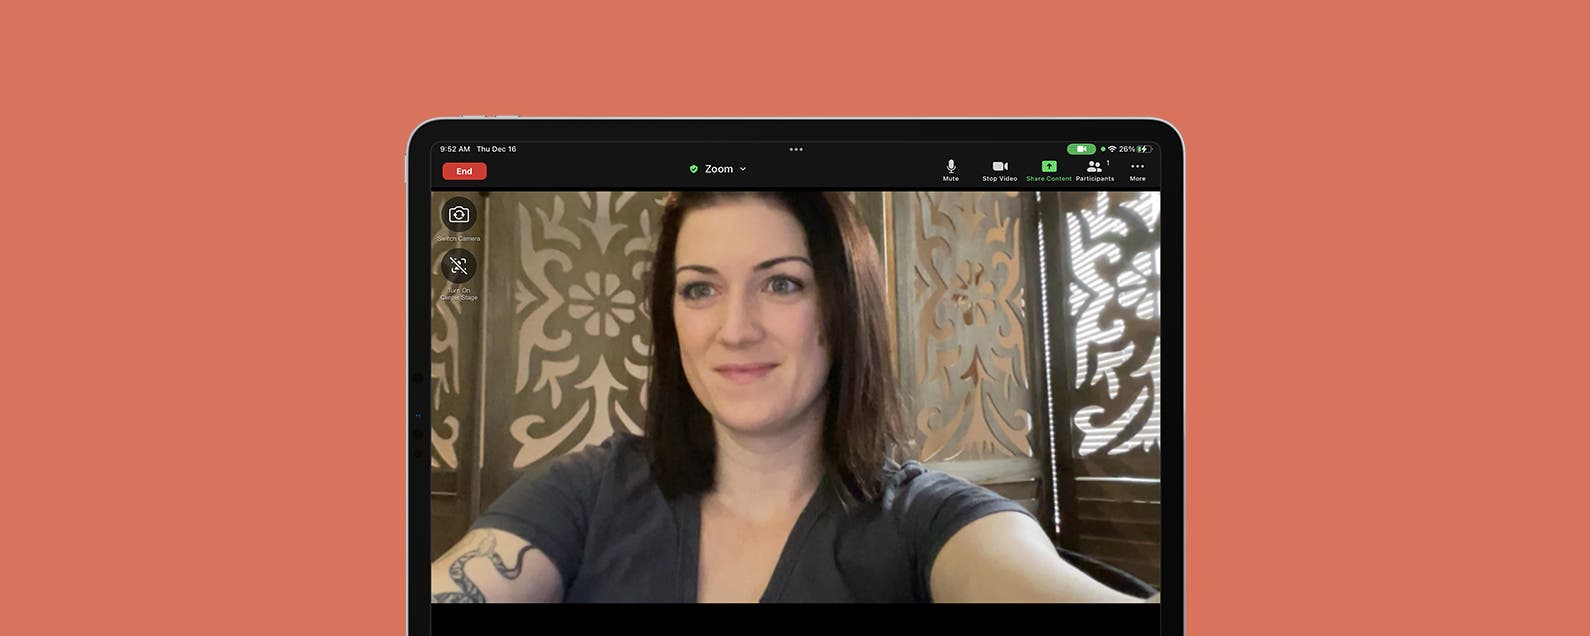This screenshot has width=1590, height=636.
Task: Open the Participants panel
Action: (1095, 170)
